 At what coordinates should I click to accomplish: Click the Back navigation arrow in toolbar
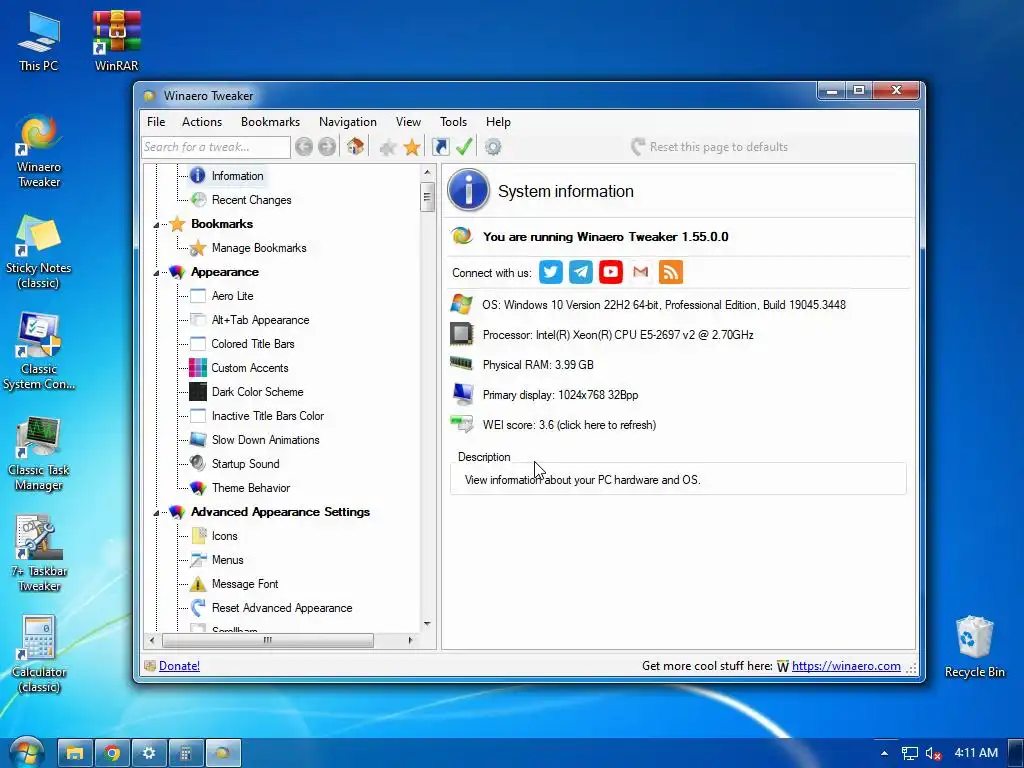coord(304,147)
